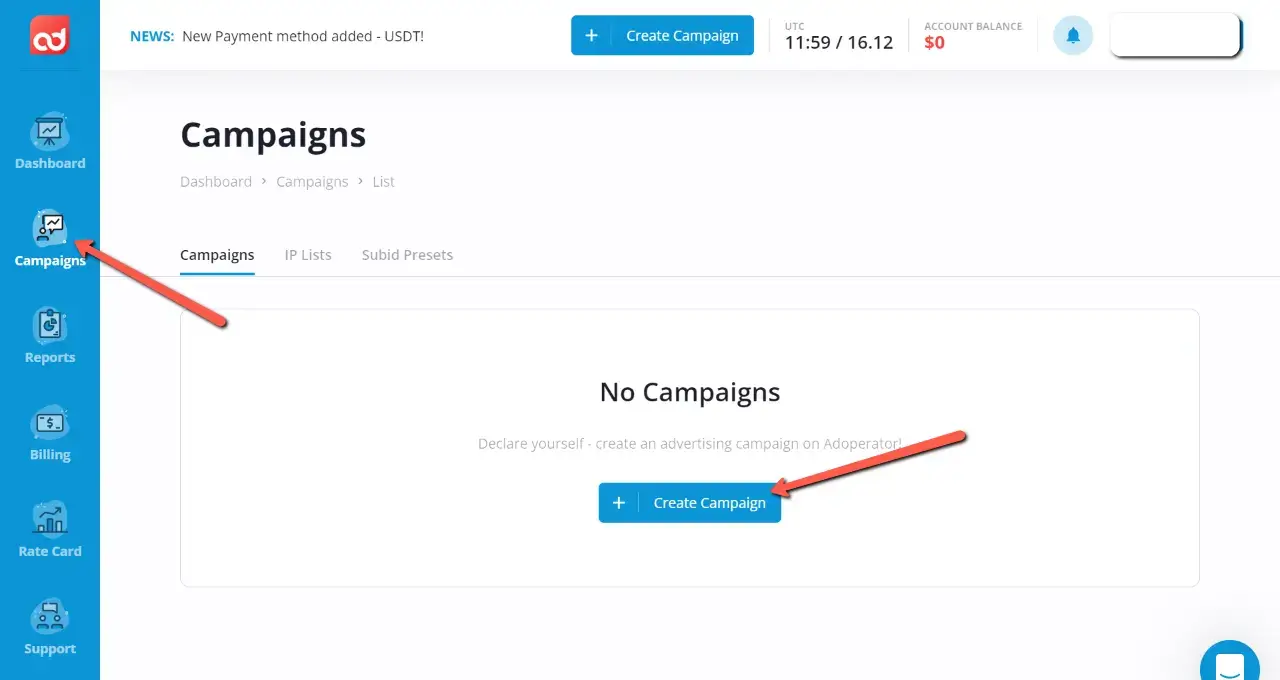Image resolution: width=1280 pixels, height=680 pixels.
Task: Click the notification bell icon
Action: (1073, 36)
